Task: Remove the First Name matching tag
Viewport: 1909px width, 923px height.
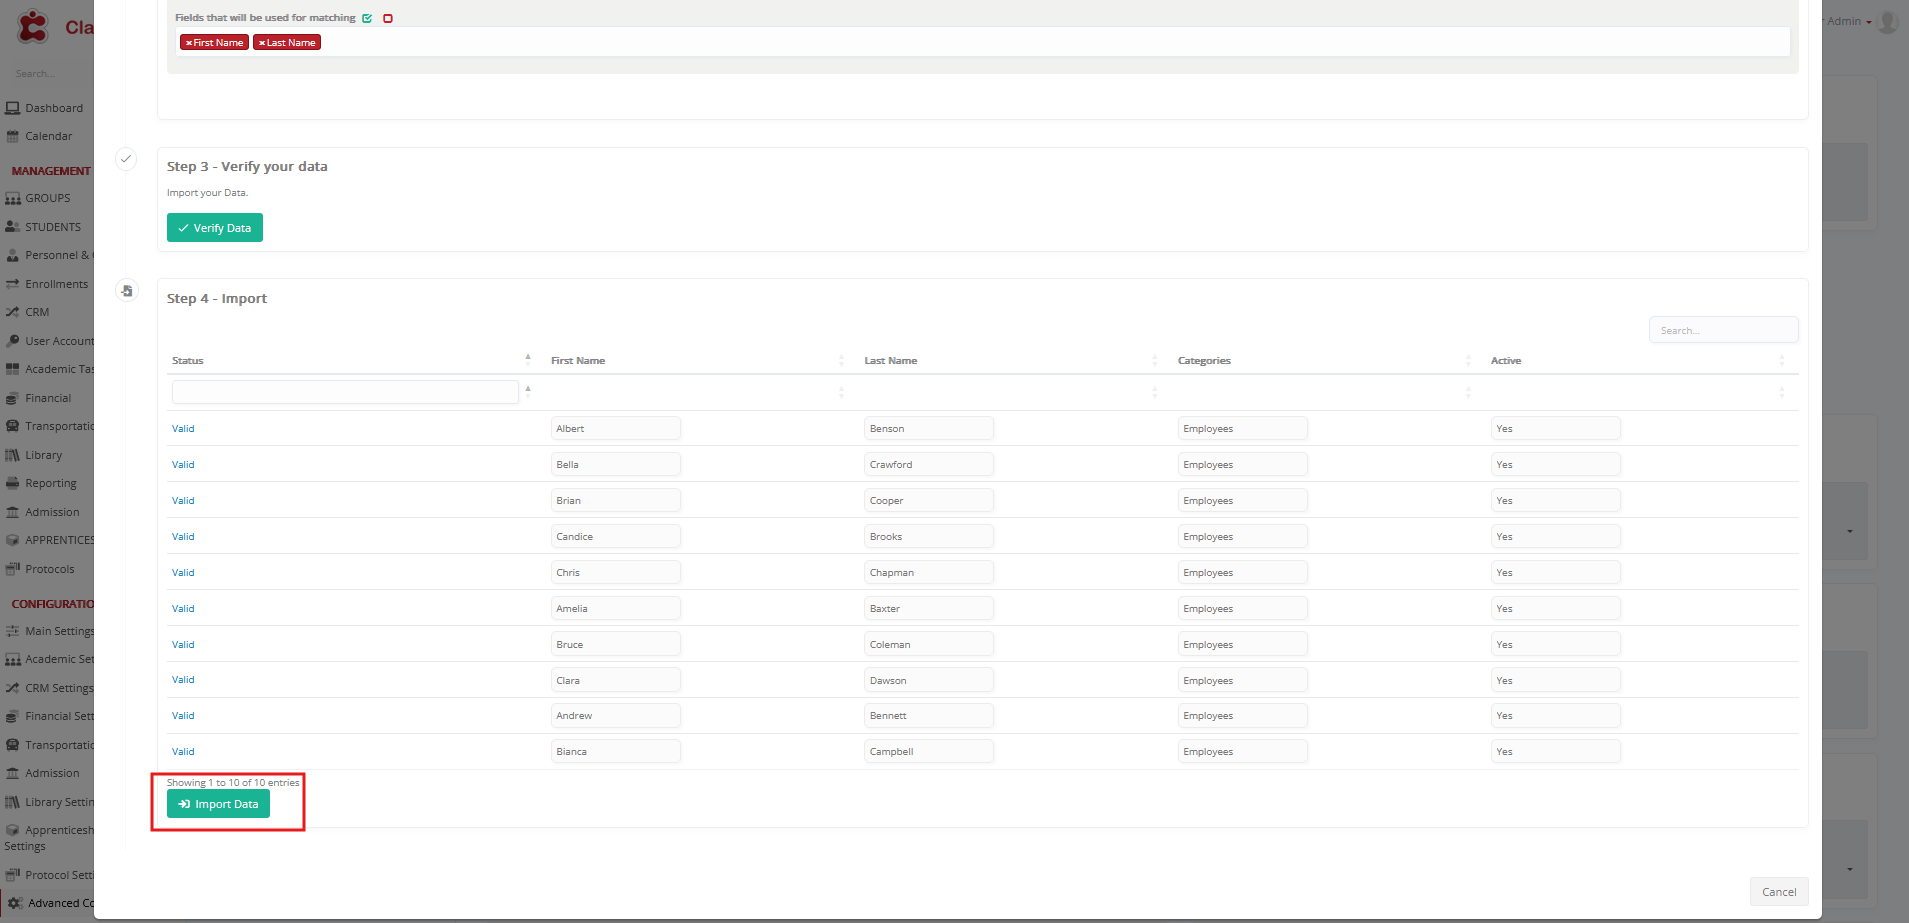Action: 188,43
